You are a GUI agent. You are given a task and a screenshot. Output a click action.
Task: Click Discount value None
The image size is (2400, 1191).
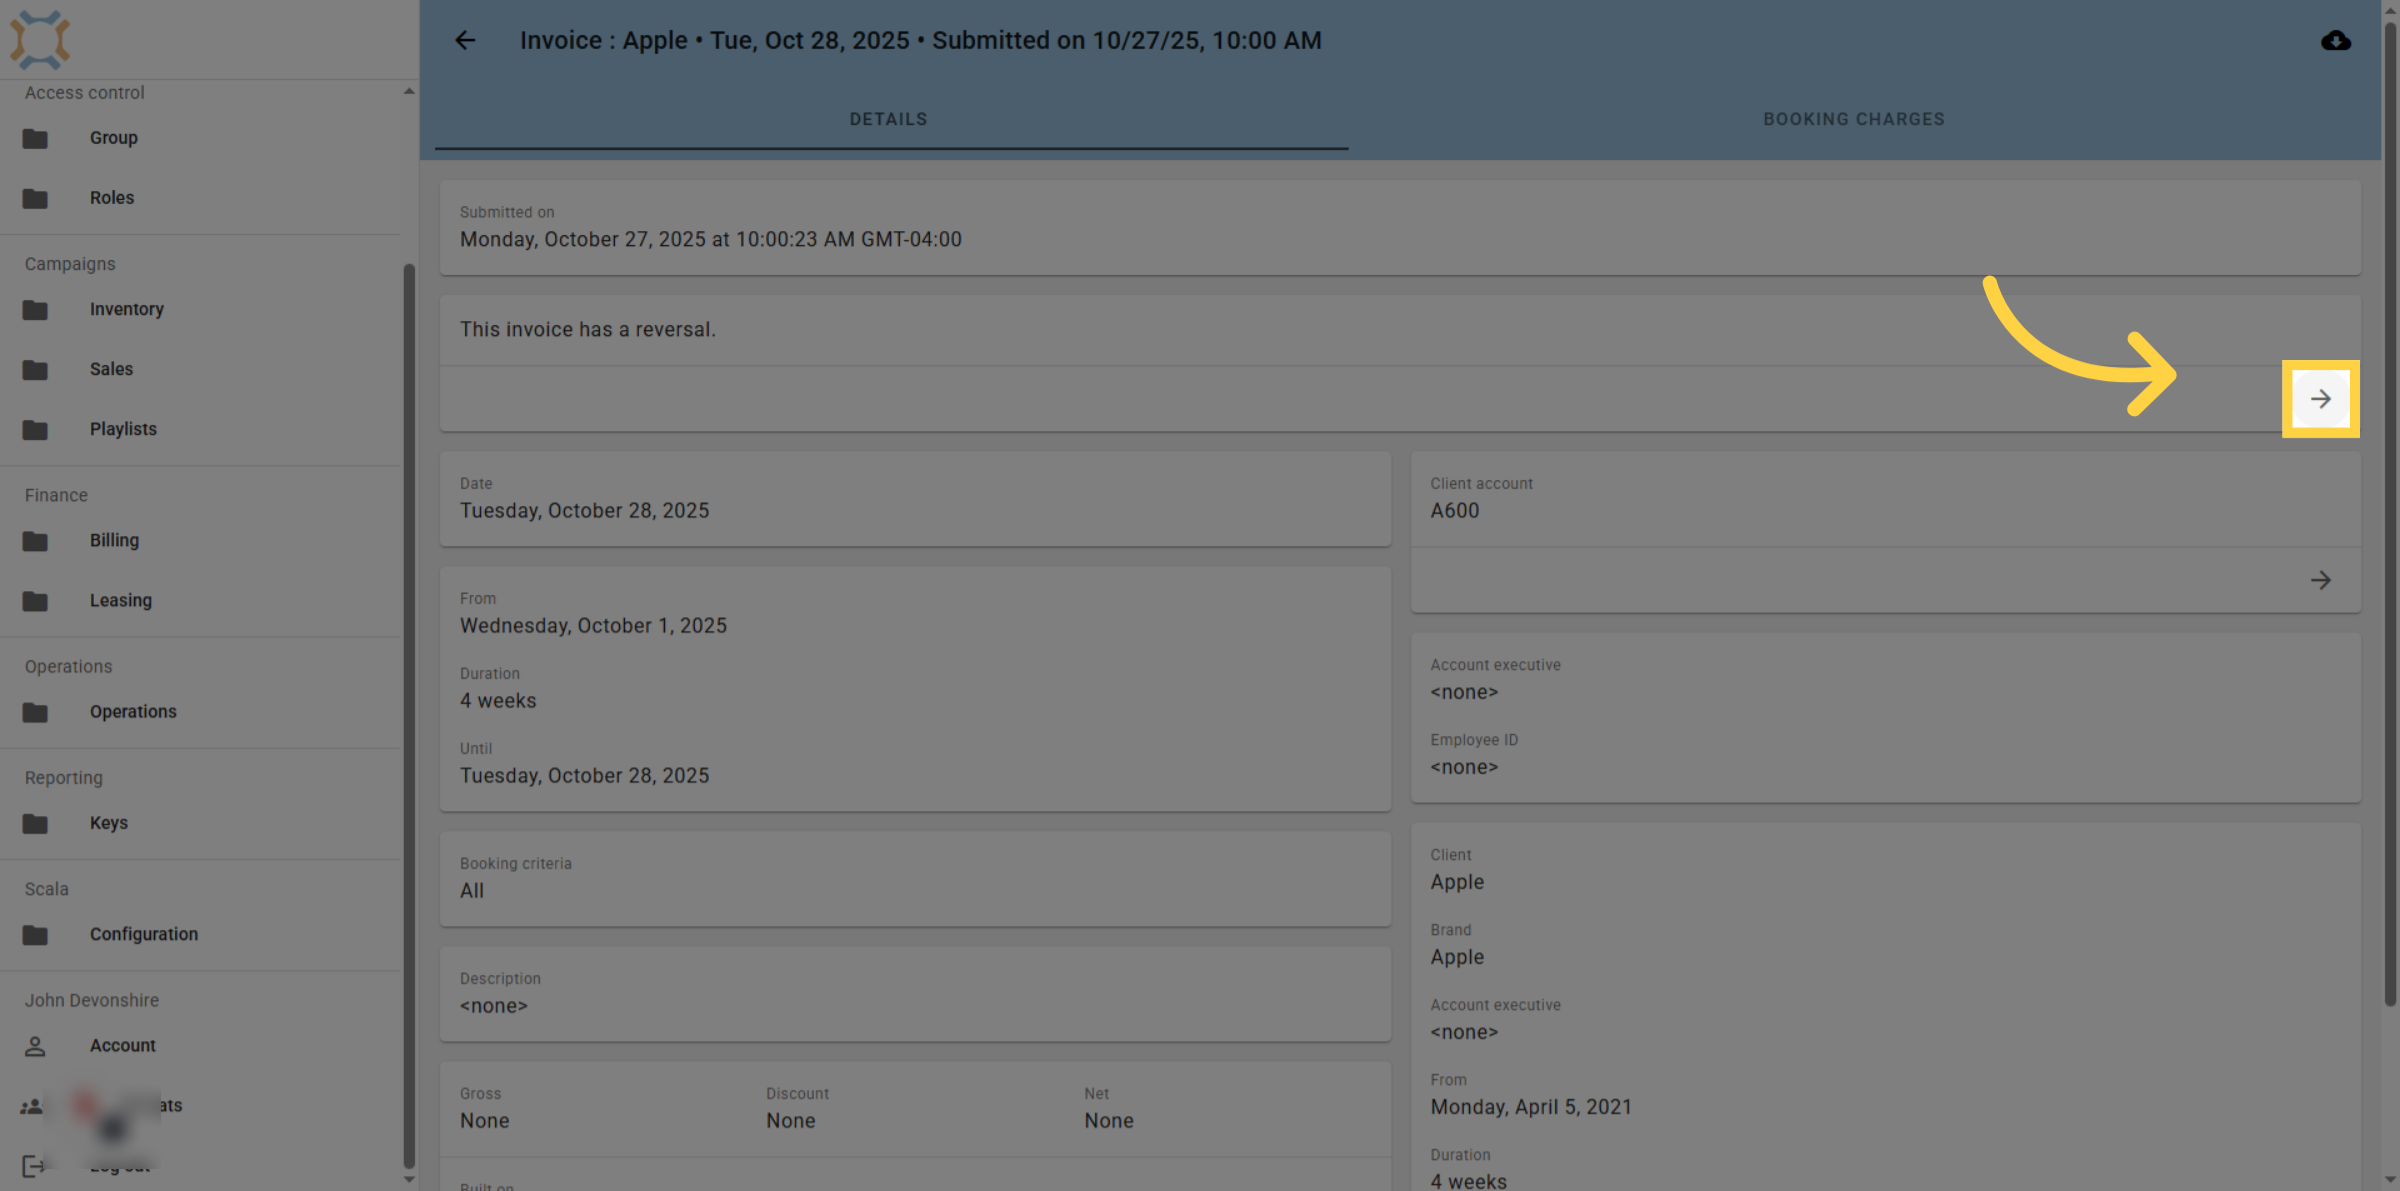[x=791, y=1120]
